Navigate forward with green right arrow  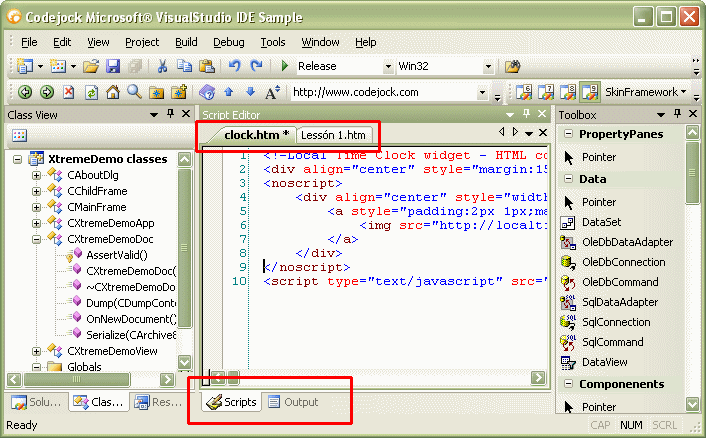[47, 92]
